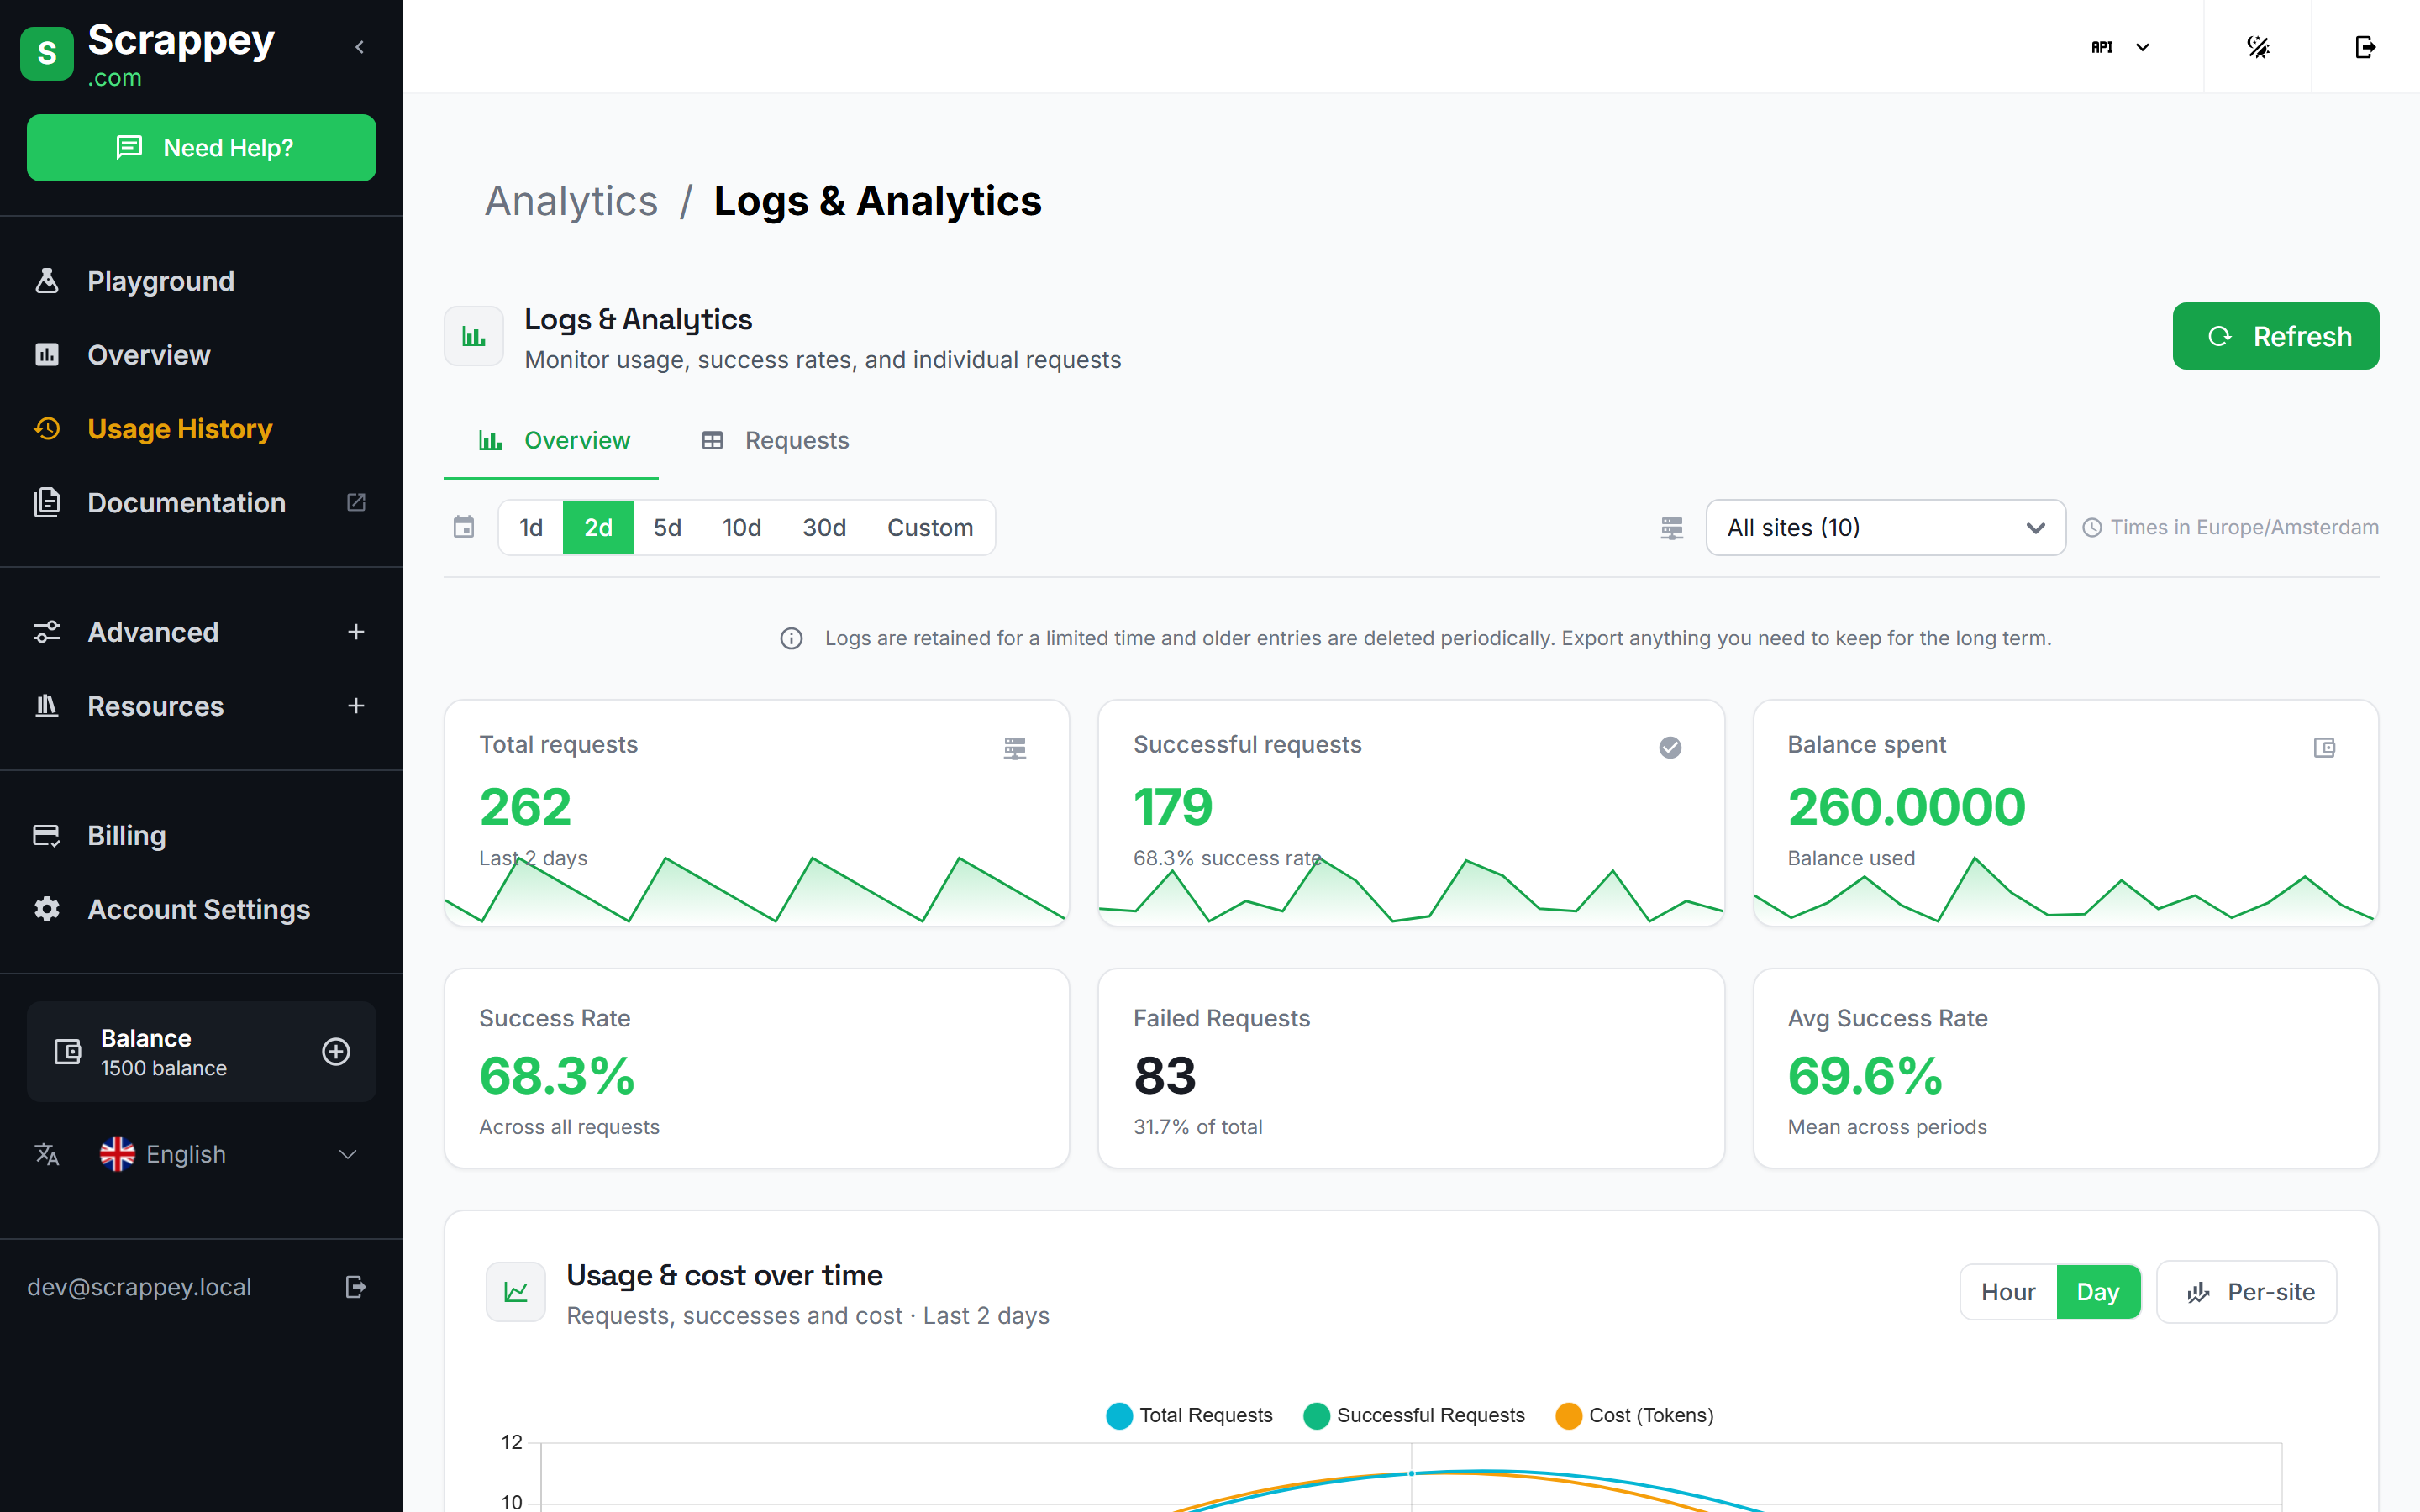Image resolution: width=2420 pixels, height=1512 pixels.
Task: Toggle Cost (Tokens) orange legend swatch
Action: coord(1569,1416)
